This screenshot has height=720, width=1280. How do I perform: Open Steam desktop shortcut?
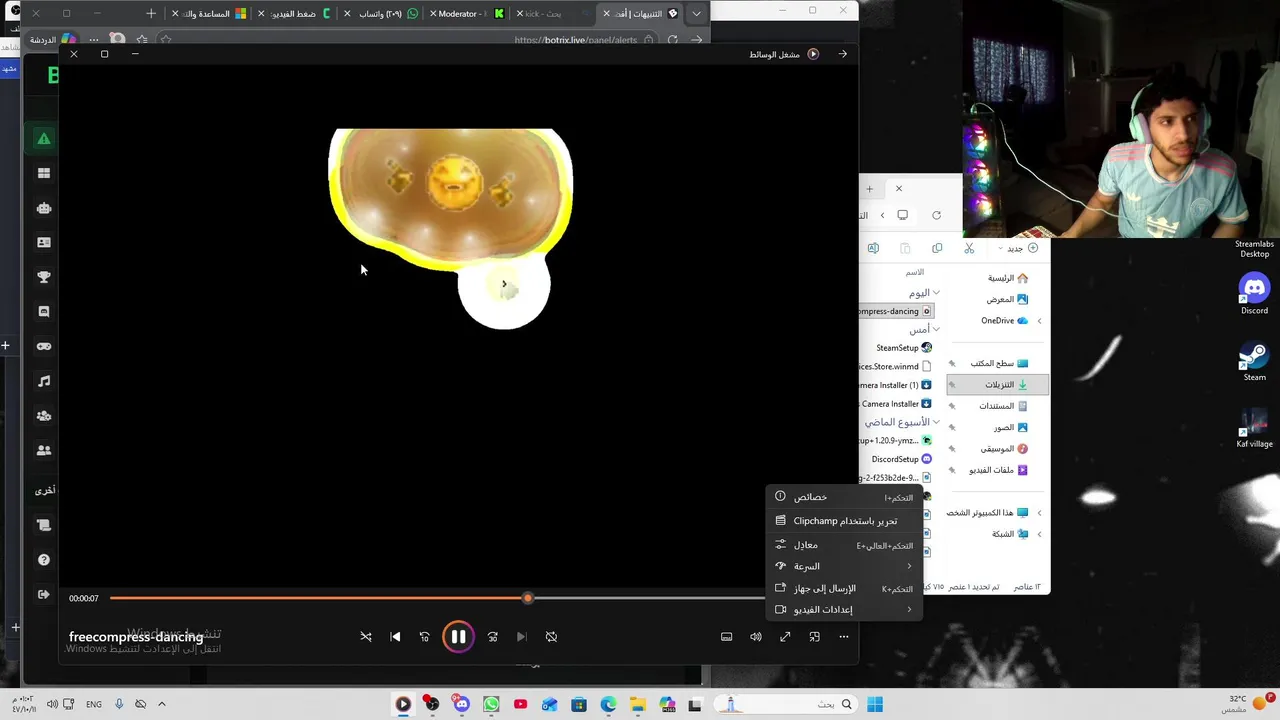click(x=1254, y=362)
